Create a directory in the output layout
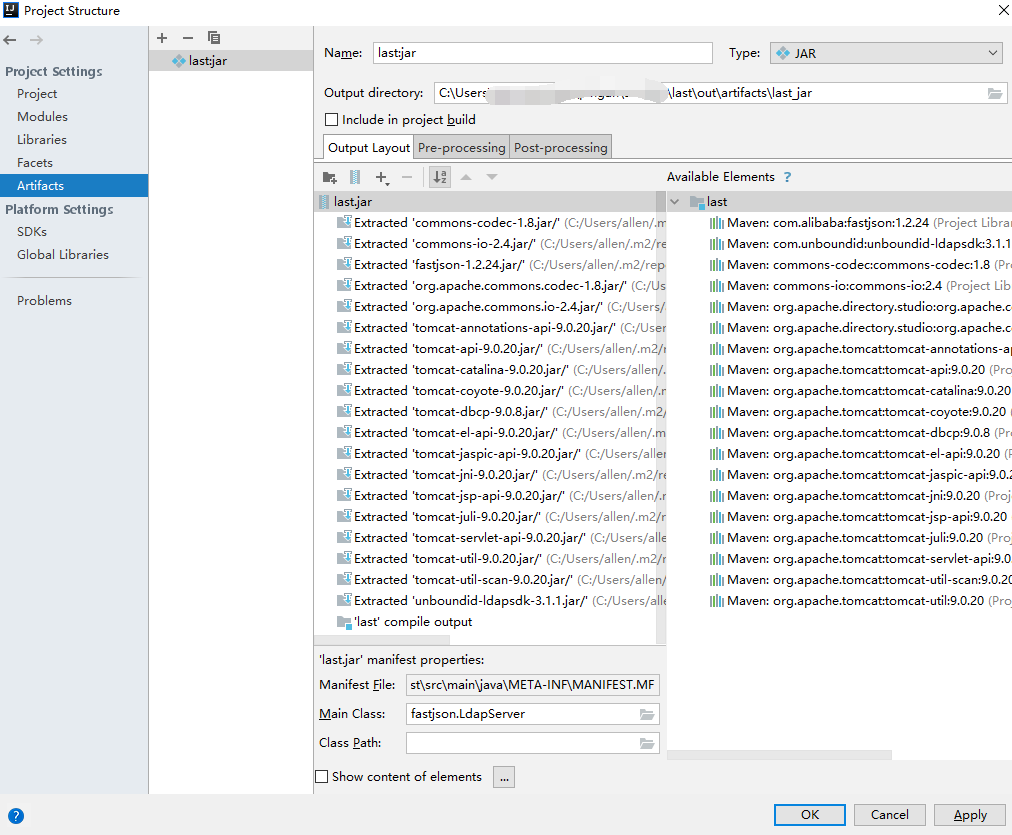Viewport: 1012px width, 835px height. 330,177
